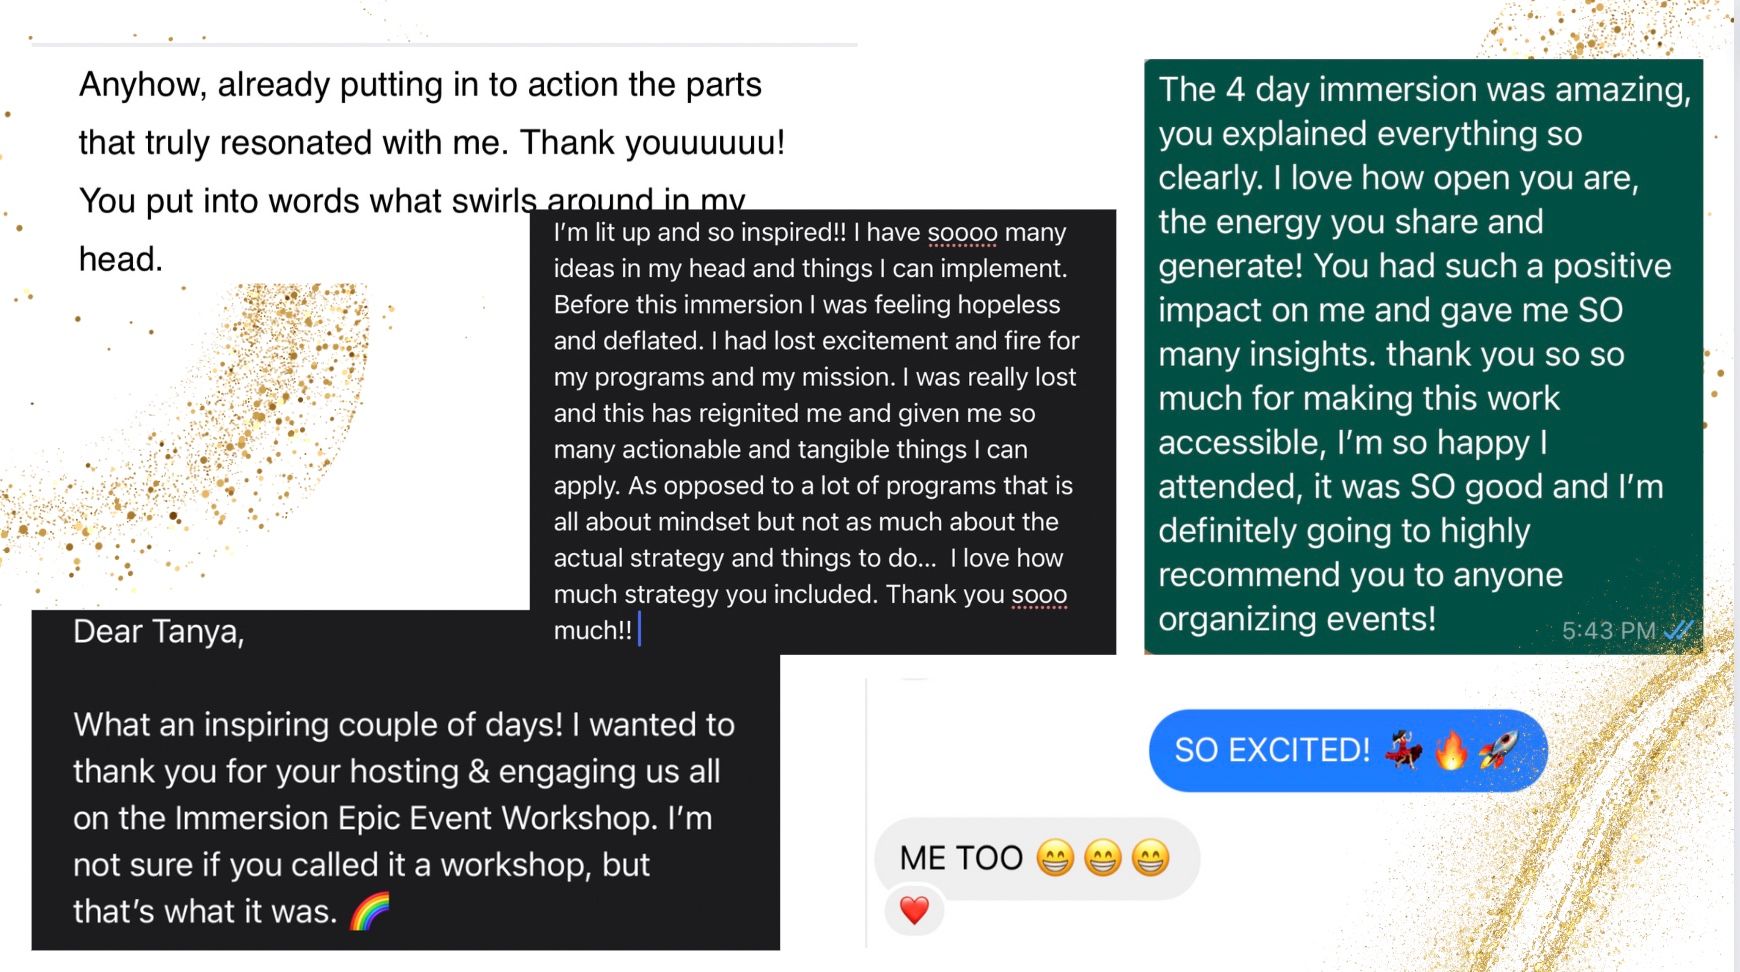The width and height of the screenshot is (1740, 972).
Task: Click the blue SO EXCITED! message bubble
Action: [x=1348, y=750]
